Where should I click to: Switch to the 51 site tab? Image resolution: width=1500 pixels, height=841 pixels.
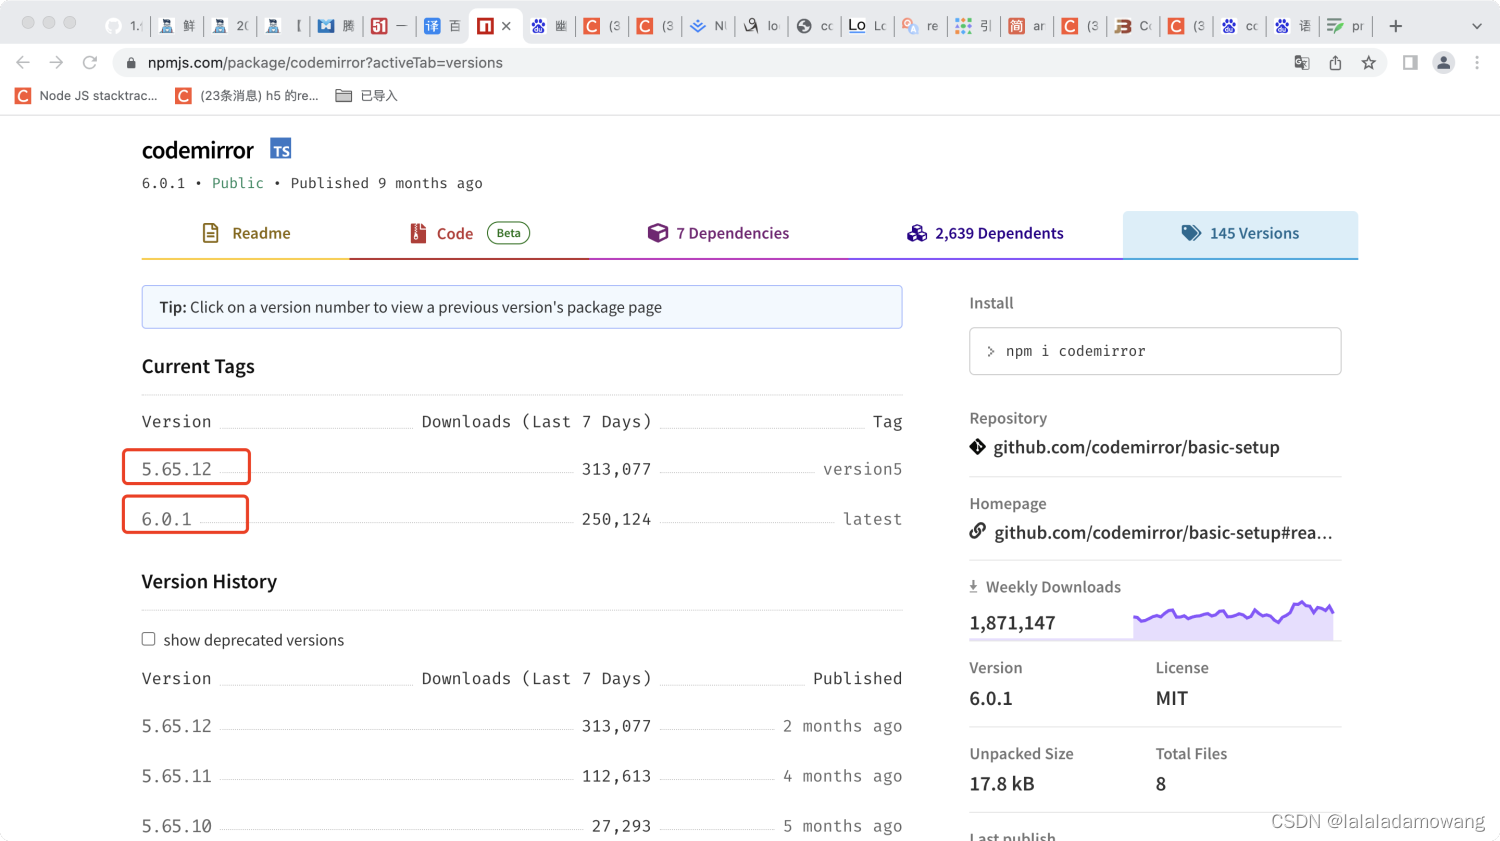(x=390, y=26)
